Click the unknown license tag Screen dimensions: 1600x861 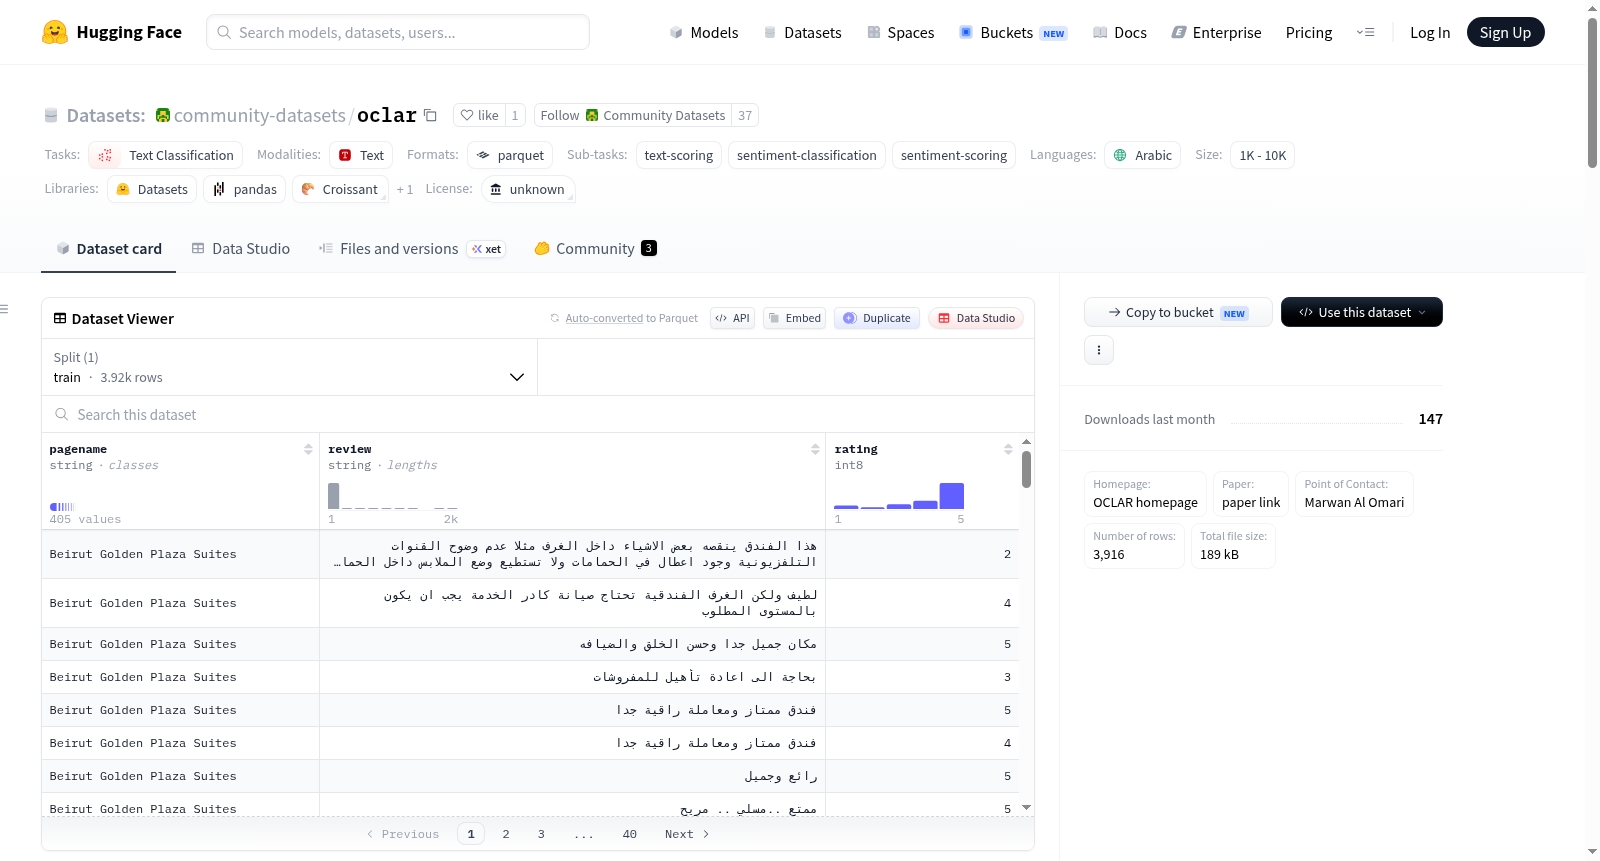coord(528,189)
